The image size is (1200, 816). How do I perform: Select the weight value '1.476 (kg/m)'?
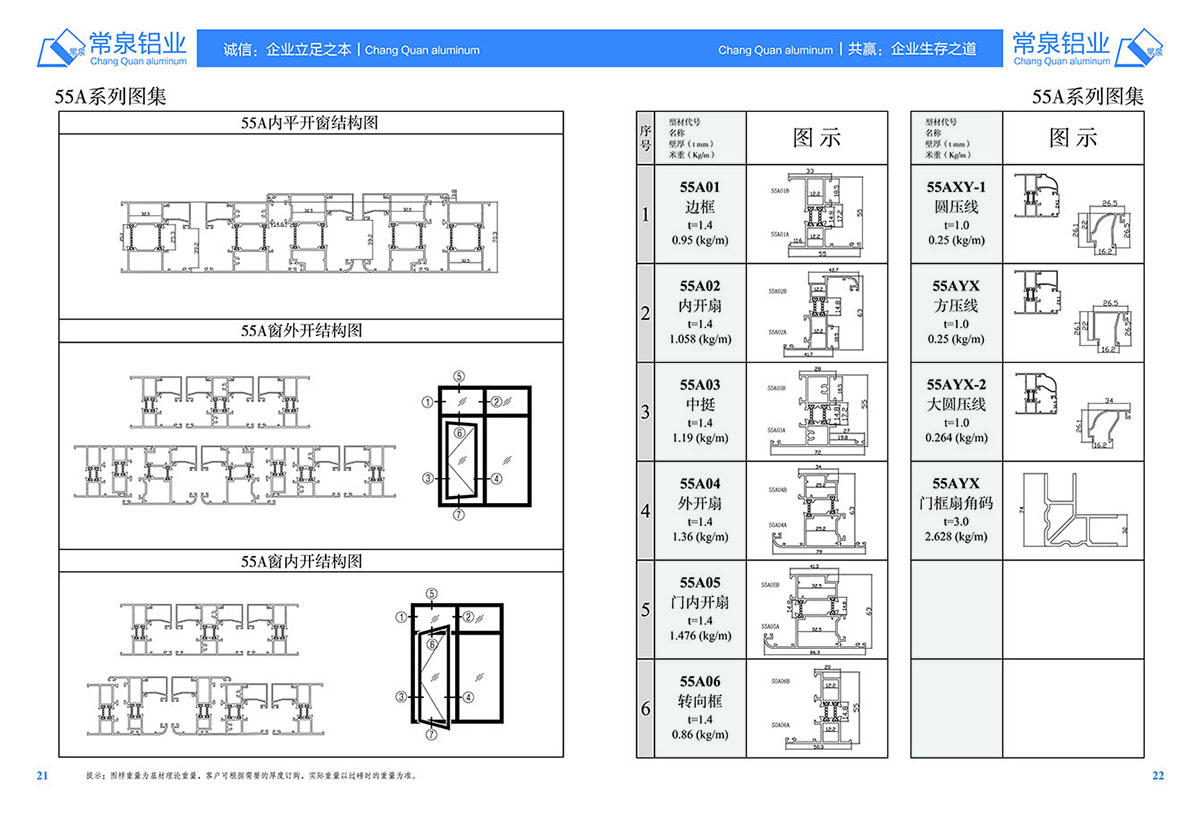(x=700, y=636)
